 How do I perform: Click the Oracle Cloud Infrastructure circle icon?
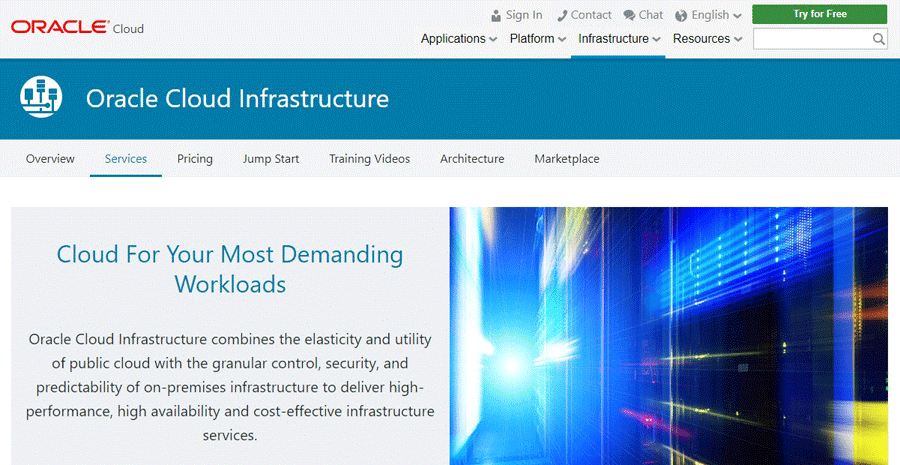coord(41,97)
